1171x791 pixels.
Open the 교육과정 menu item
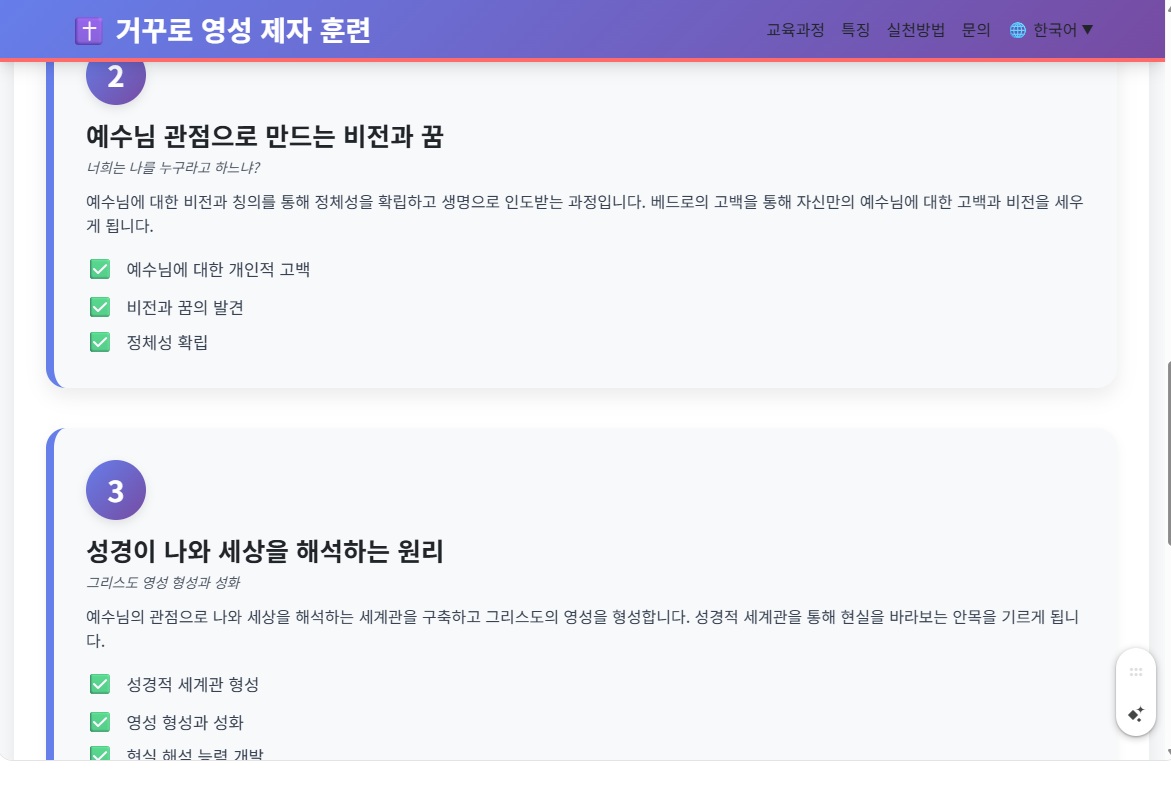click(795, 30)
